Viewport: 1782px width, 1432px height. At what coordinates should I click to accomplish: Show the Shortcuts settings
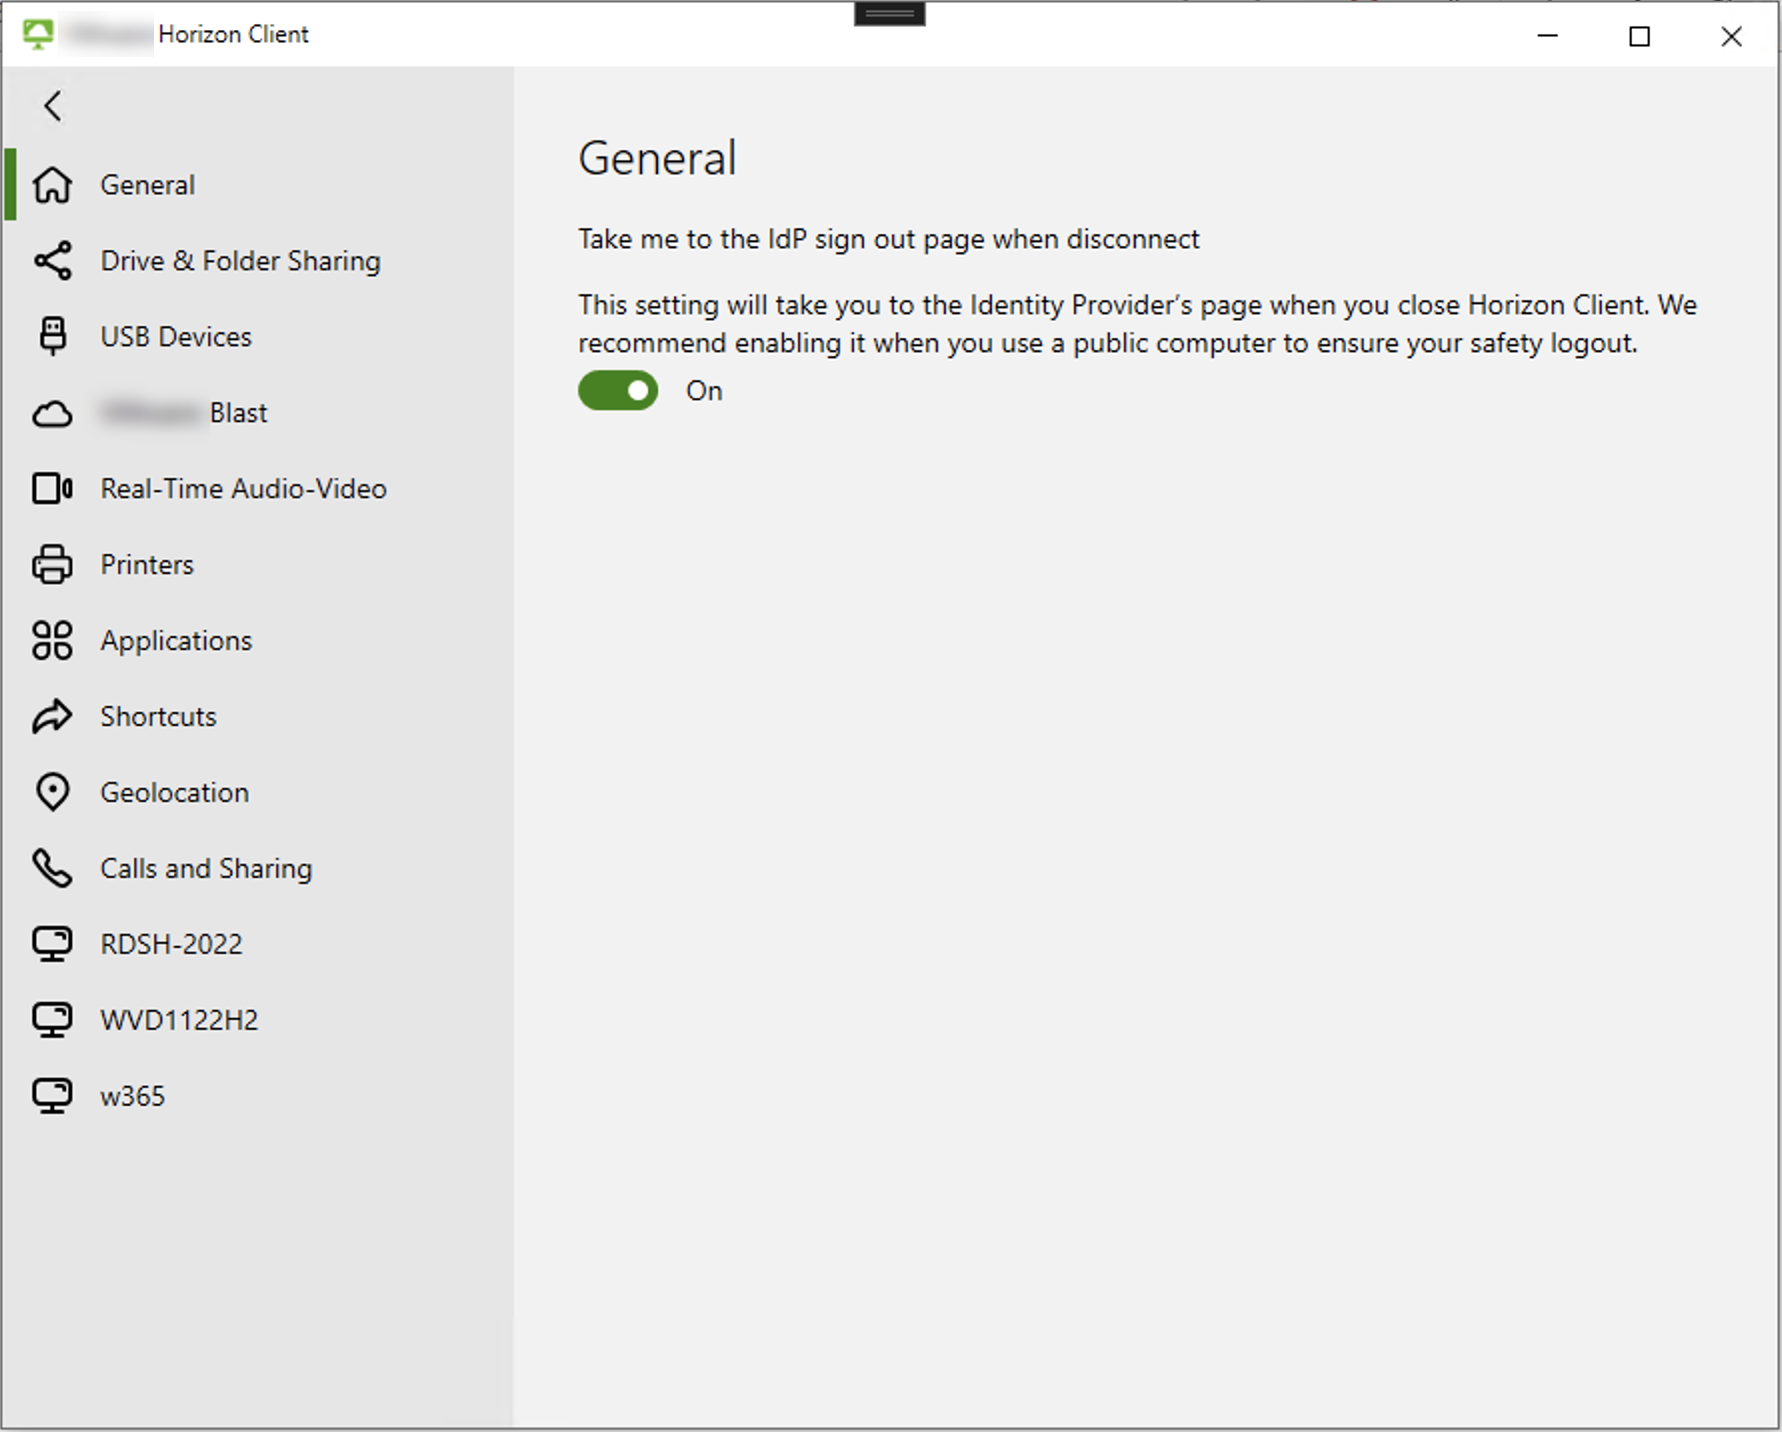tap(259, 717)
